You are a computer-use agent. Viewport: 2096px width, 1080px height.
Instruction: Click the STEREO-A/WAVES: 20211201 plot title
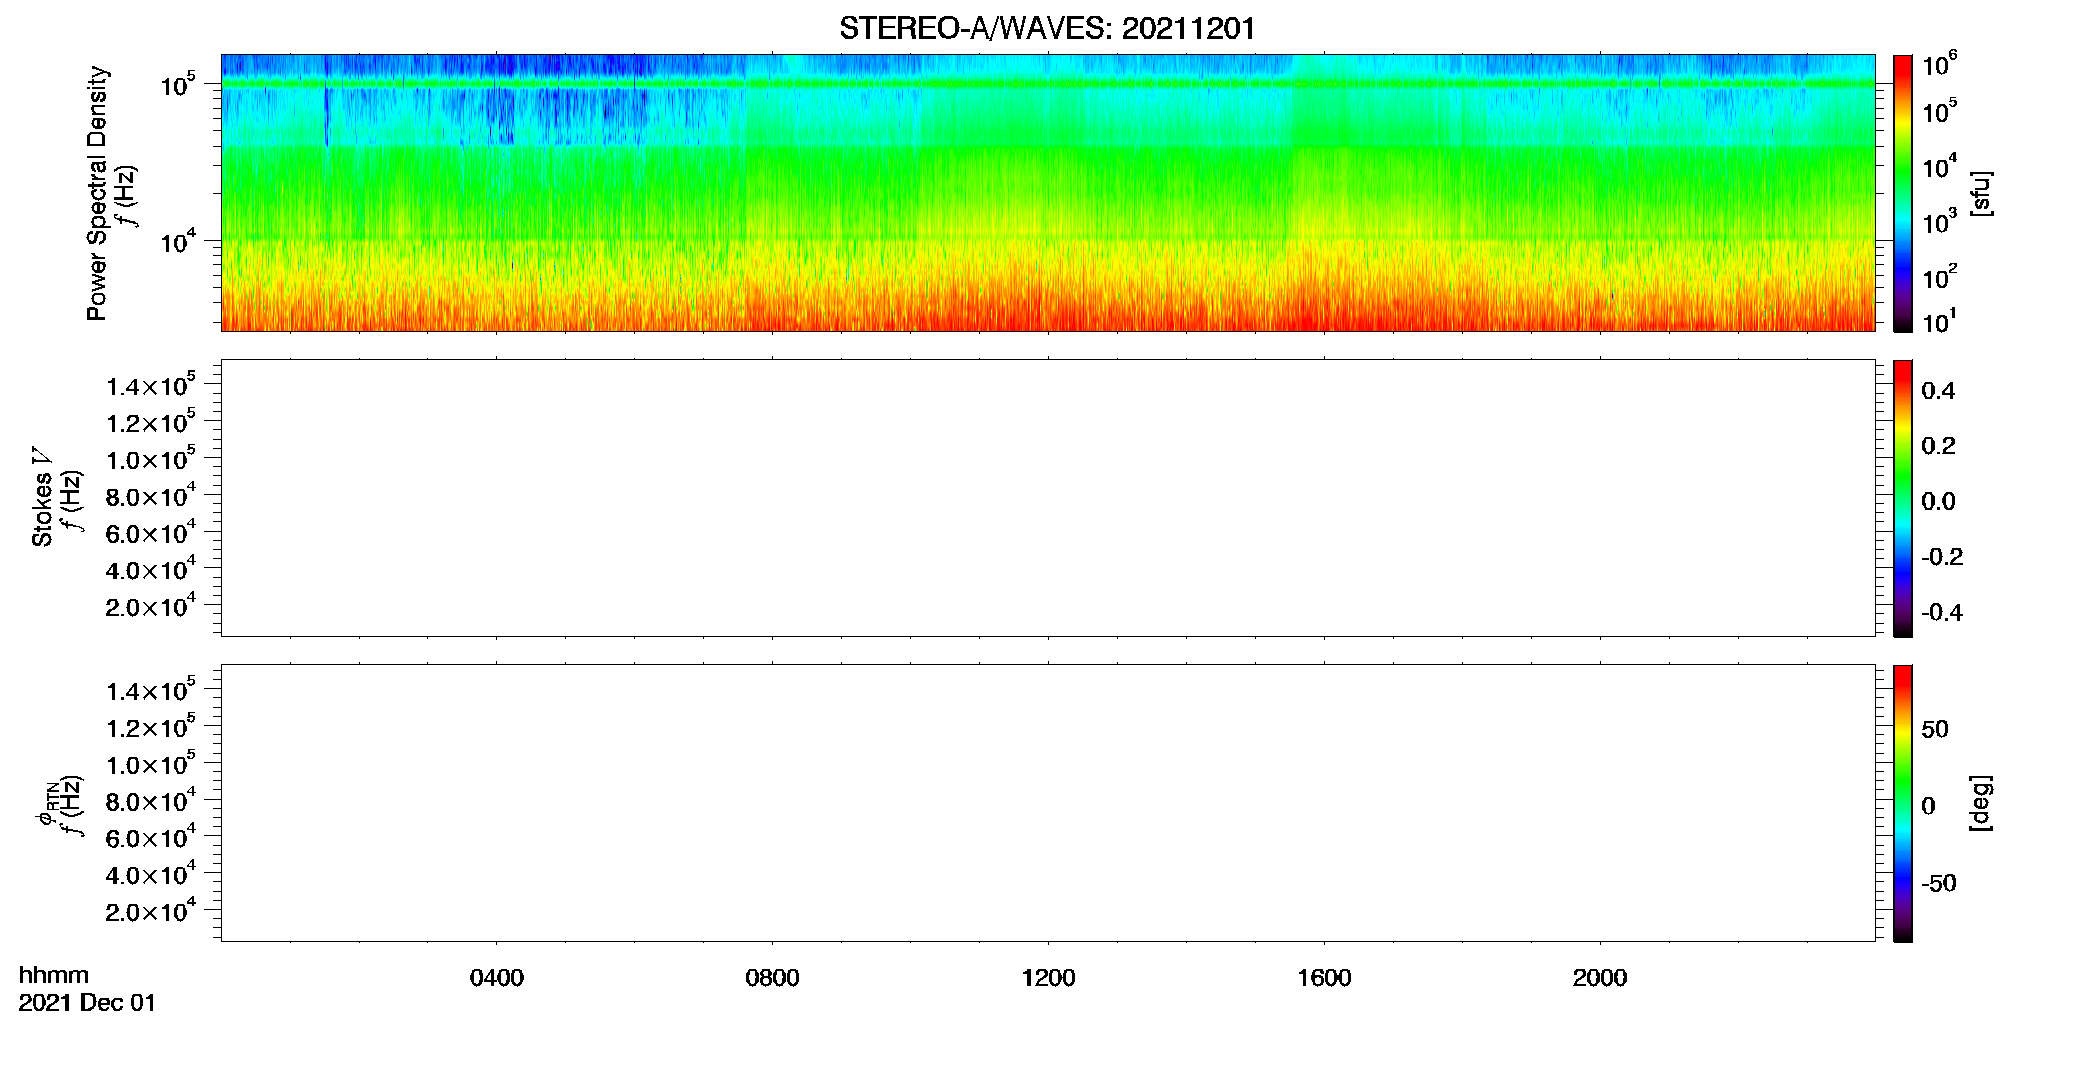point(1047,29)
